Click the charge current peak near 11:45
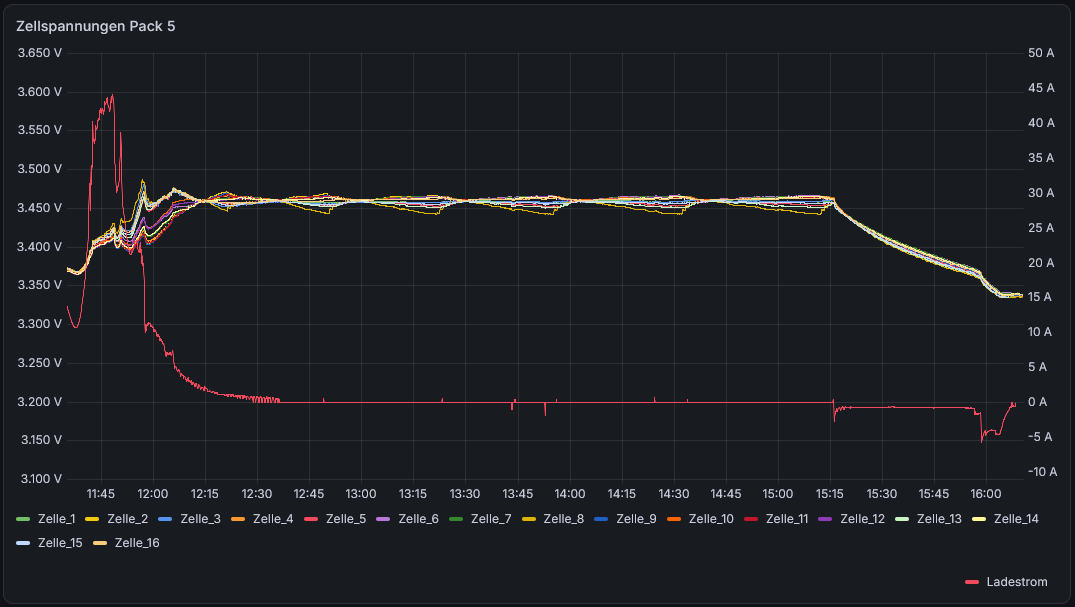Image resolution: width=1075 pixels, height=607 pixels. coord(112,96)
